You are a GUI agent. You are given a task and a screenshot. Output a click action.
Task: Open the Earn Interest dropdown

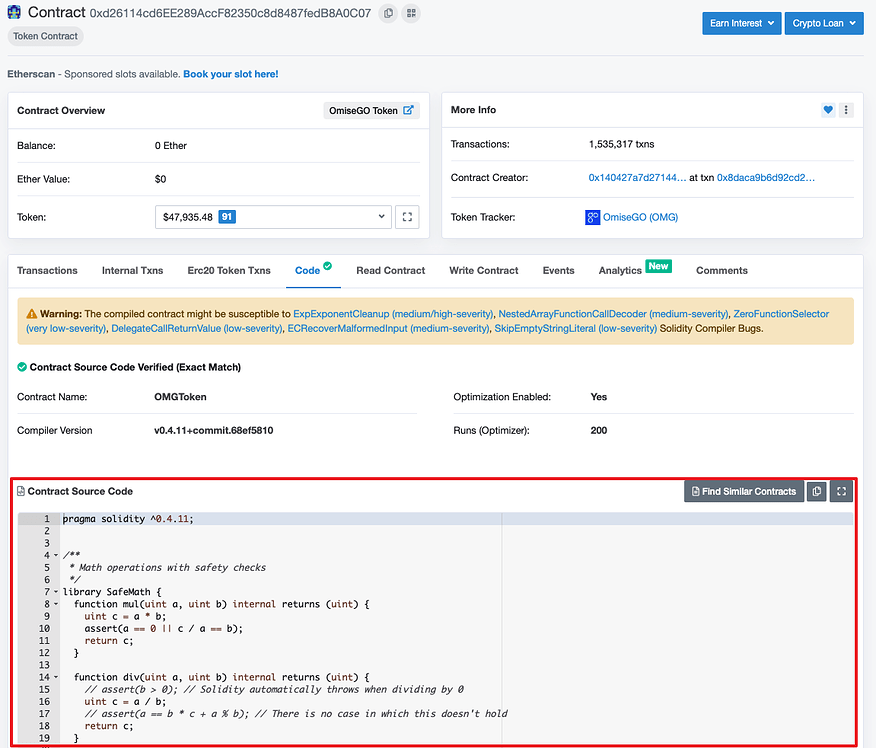[x=741, y=22]
